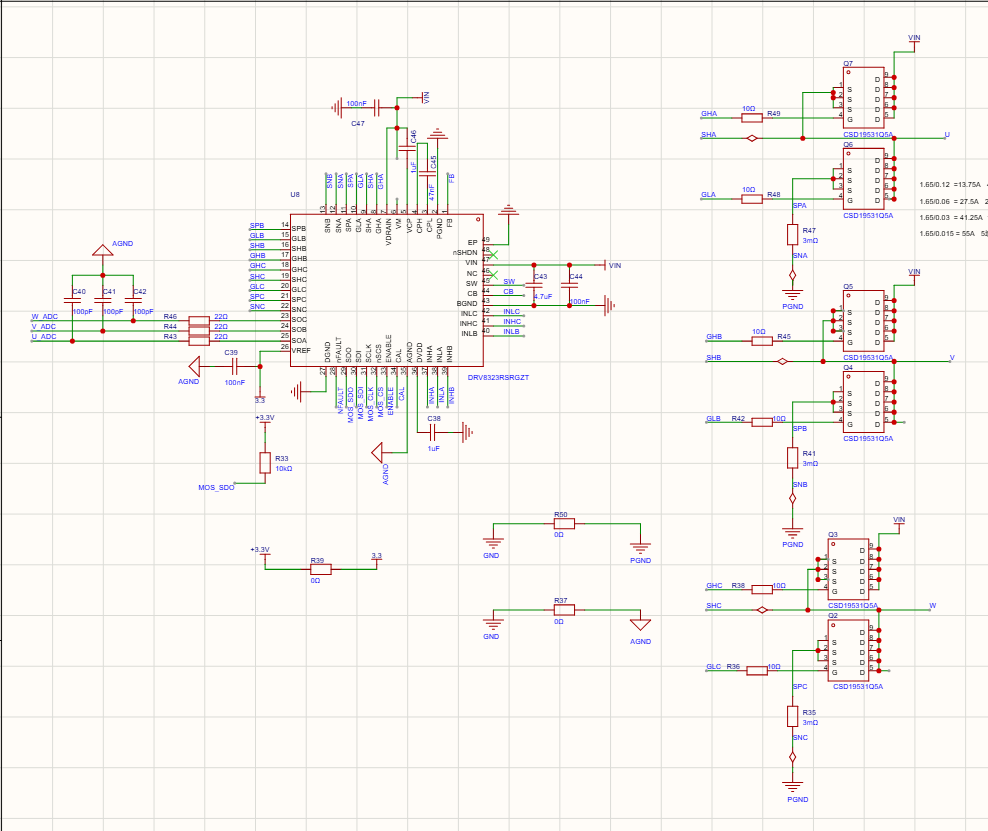This screenshot has height=831, width=988.
Task: Click the AGND power symbol above C41
Action: (x=103, y=250)
